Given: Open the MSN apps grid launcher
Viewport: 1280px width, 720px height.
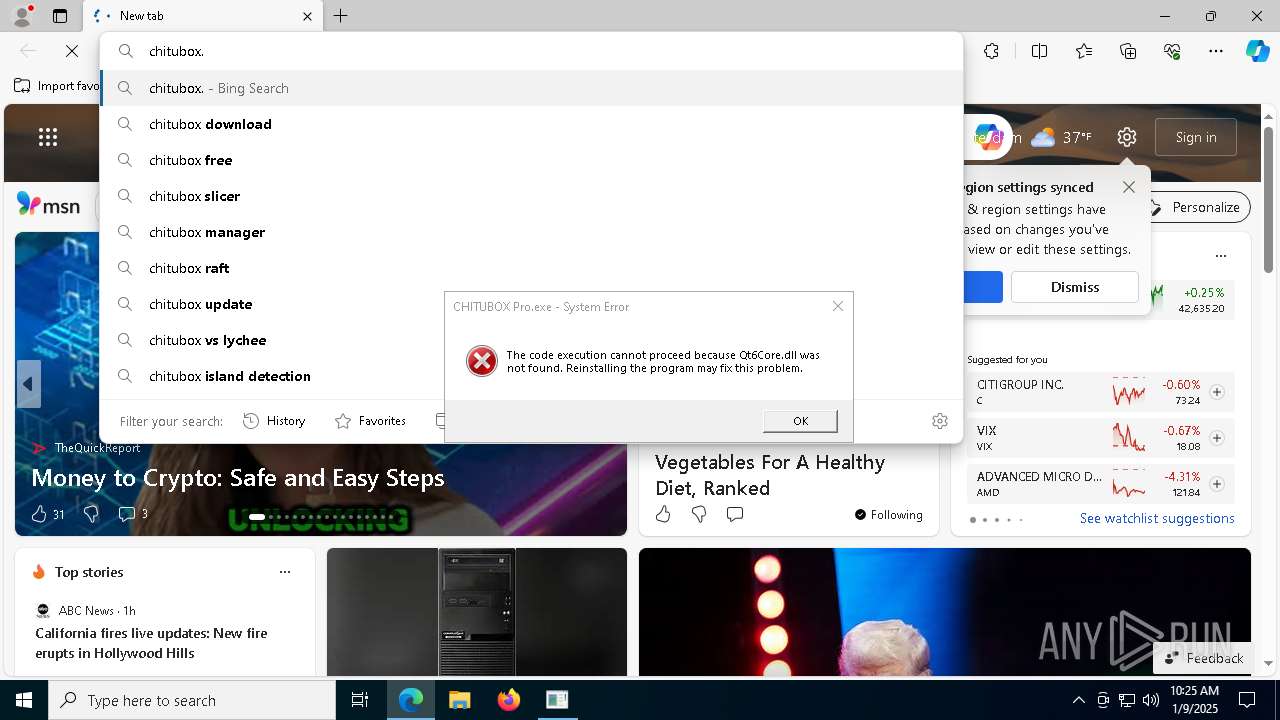Looking at the screenshot, I should (x=48, y=137).
